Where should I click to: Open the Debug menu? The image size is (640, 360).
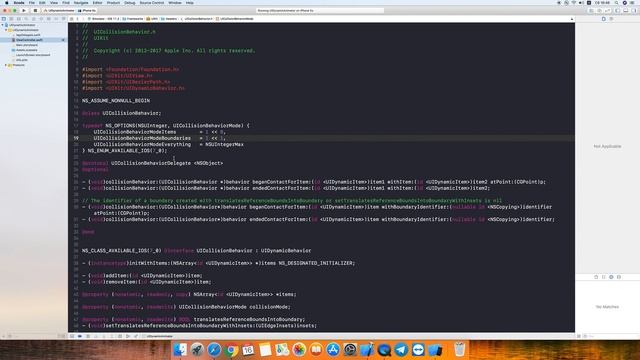coord(130,3)
